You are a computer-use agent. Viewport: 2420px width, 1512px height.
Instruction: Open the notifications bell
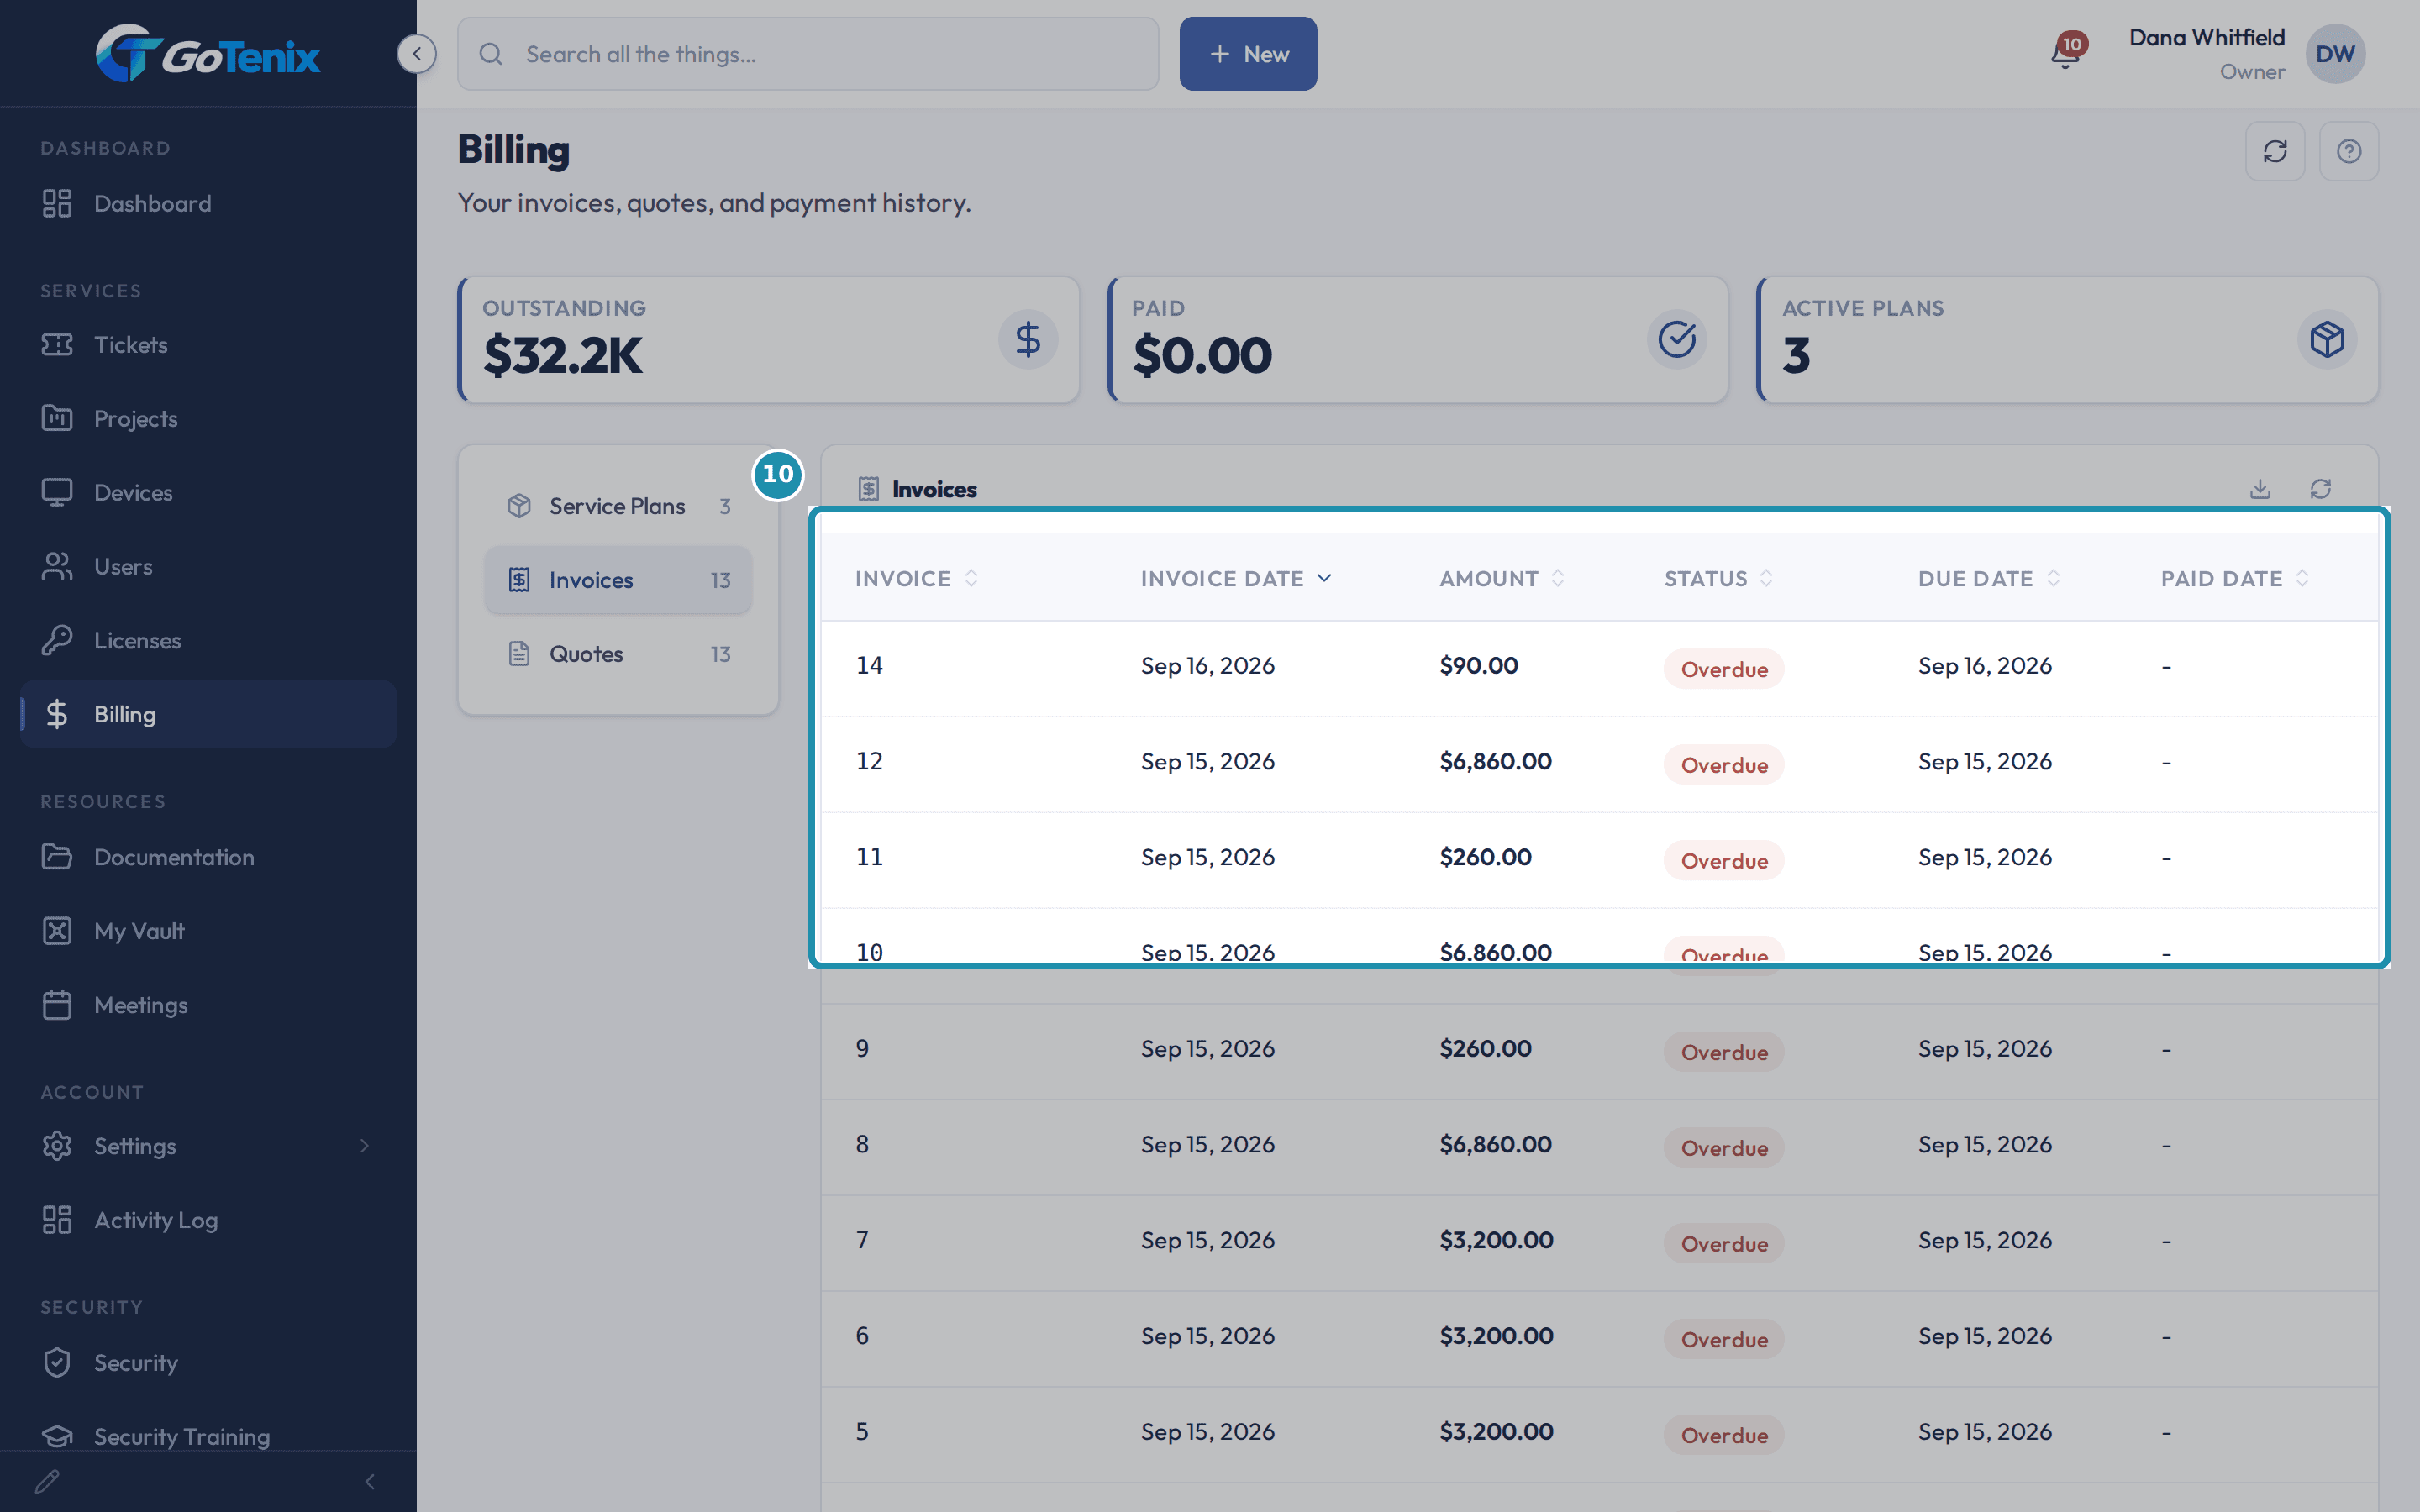pos(2065,53)
